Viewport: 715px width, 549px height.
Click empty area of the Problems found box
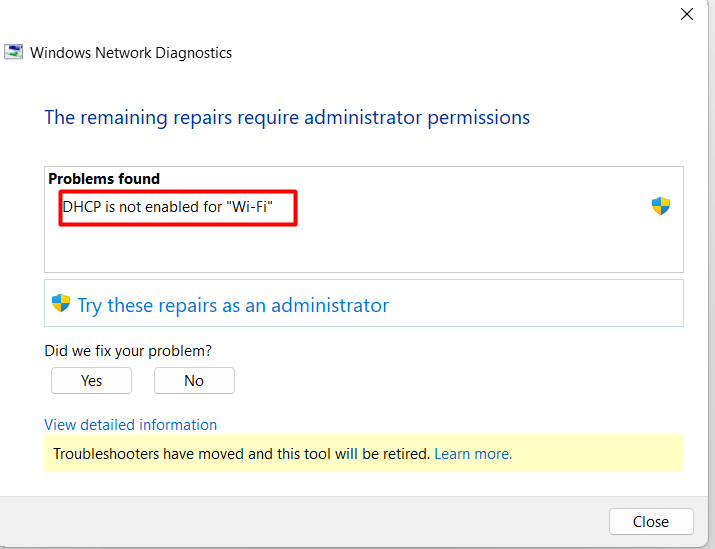coord(363,249)
